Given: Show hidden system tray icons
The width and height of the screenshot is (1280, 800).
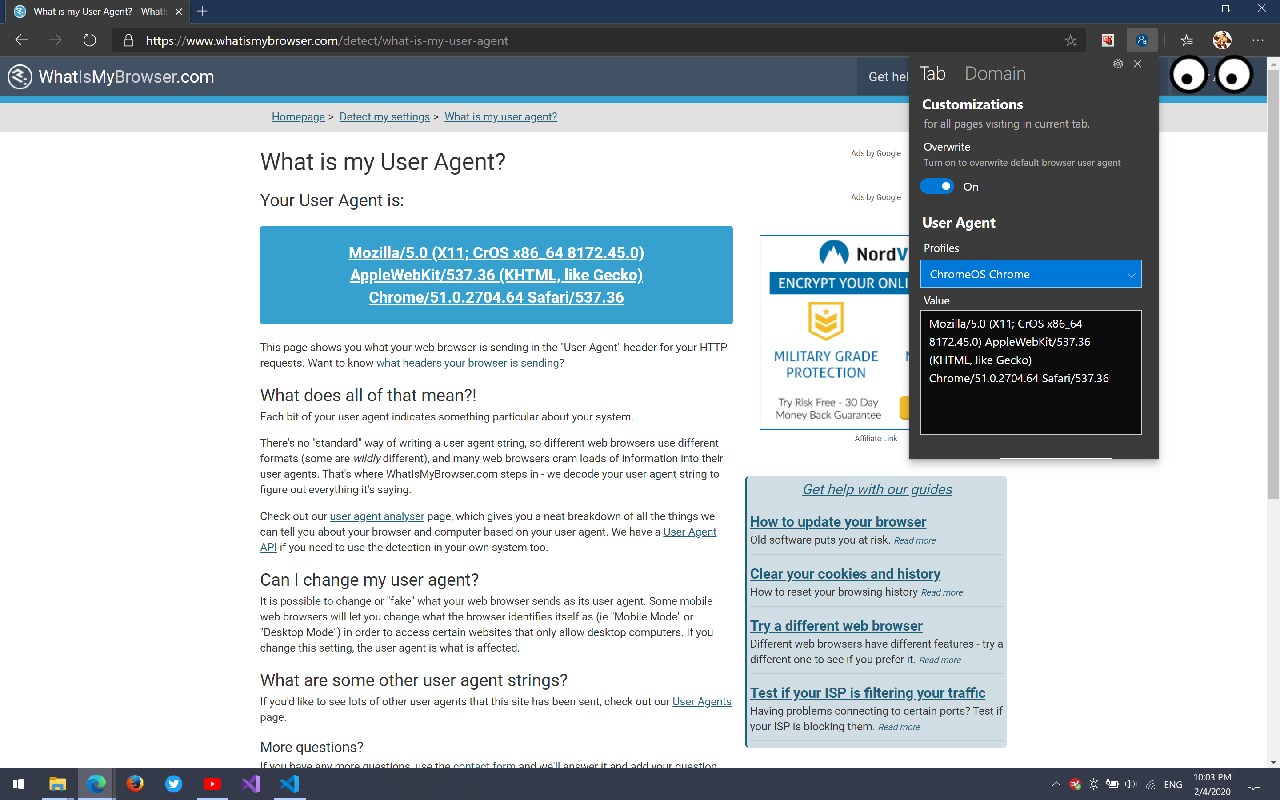Looking at the screenshot, I should (1056, 785).
